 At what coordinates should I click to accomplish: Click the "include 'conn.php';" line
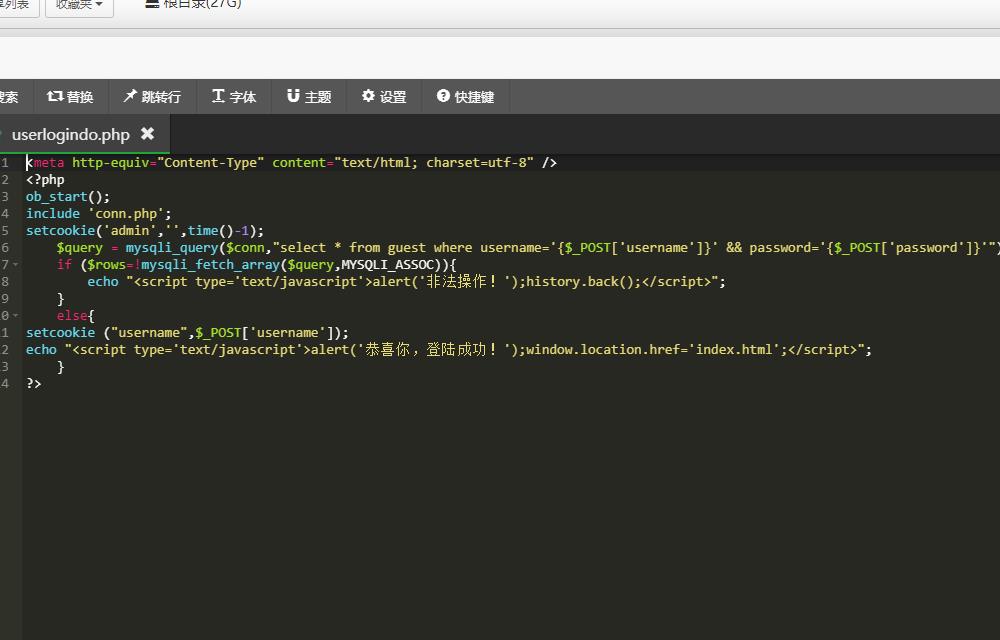(99, 214)
